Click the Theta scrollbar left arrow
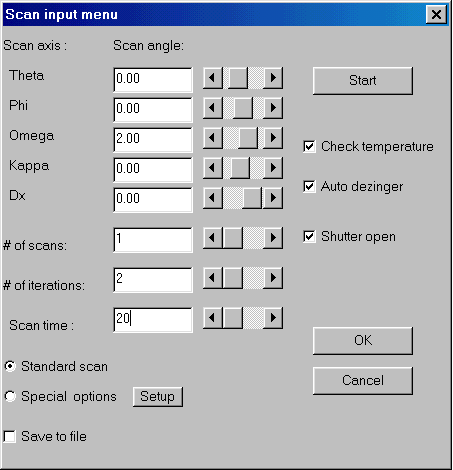 point(213,78)
